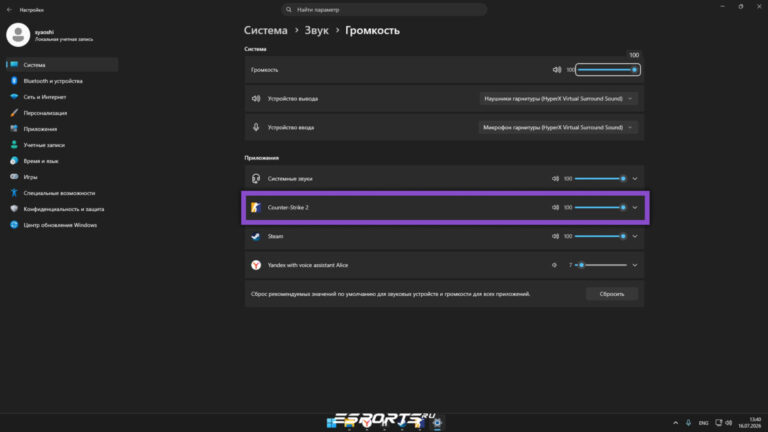Go to Система in the breadcrumb
Image resolution: width=768 pixels, height=432 pixels.
pos(265,30)
